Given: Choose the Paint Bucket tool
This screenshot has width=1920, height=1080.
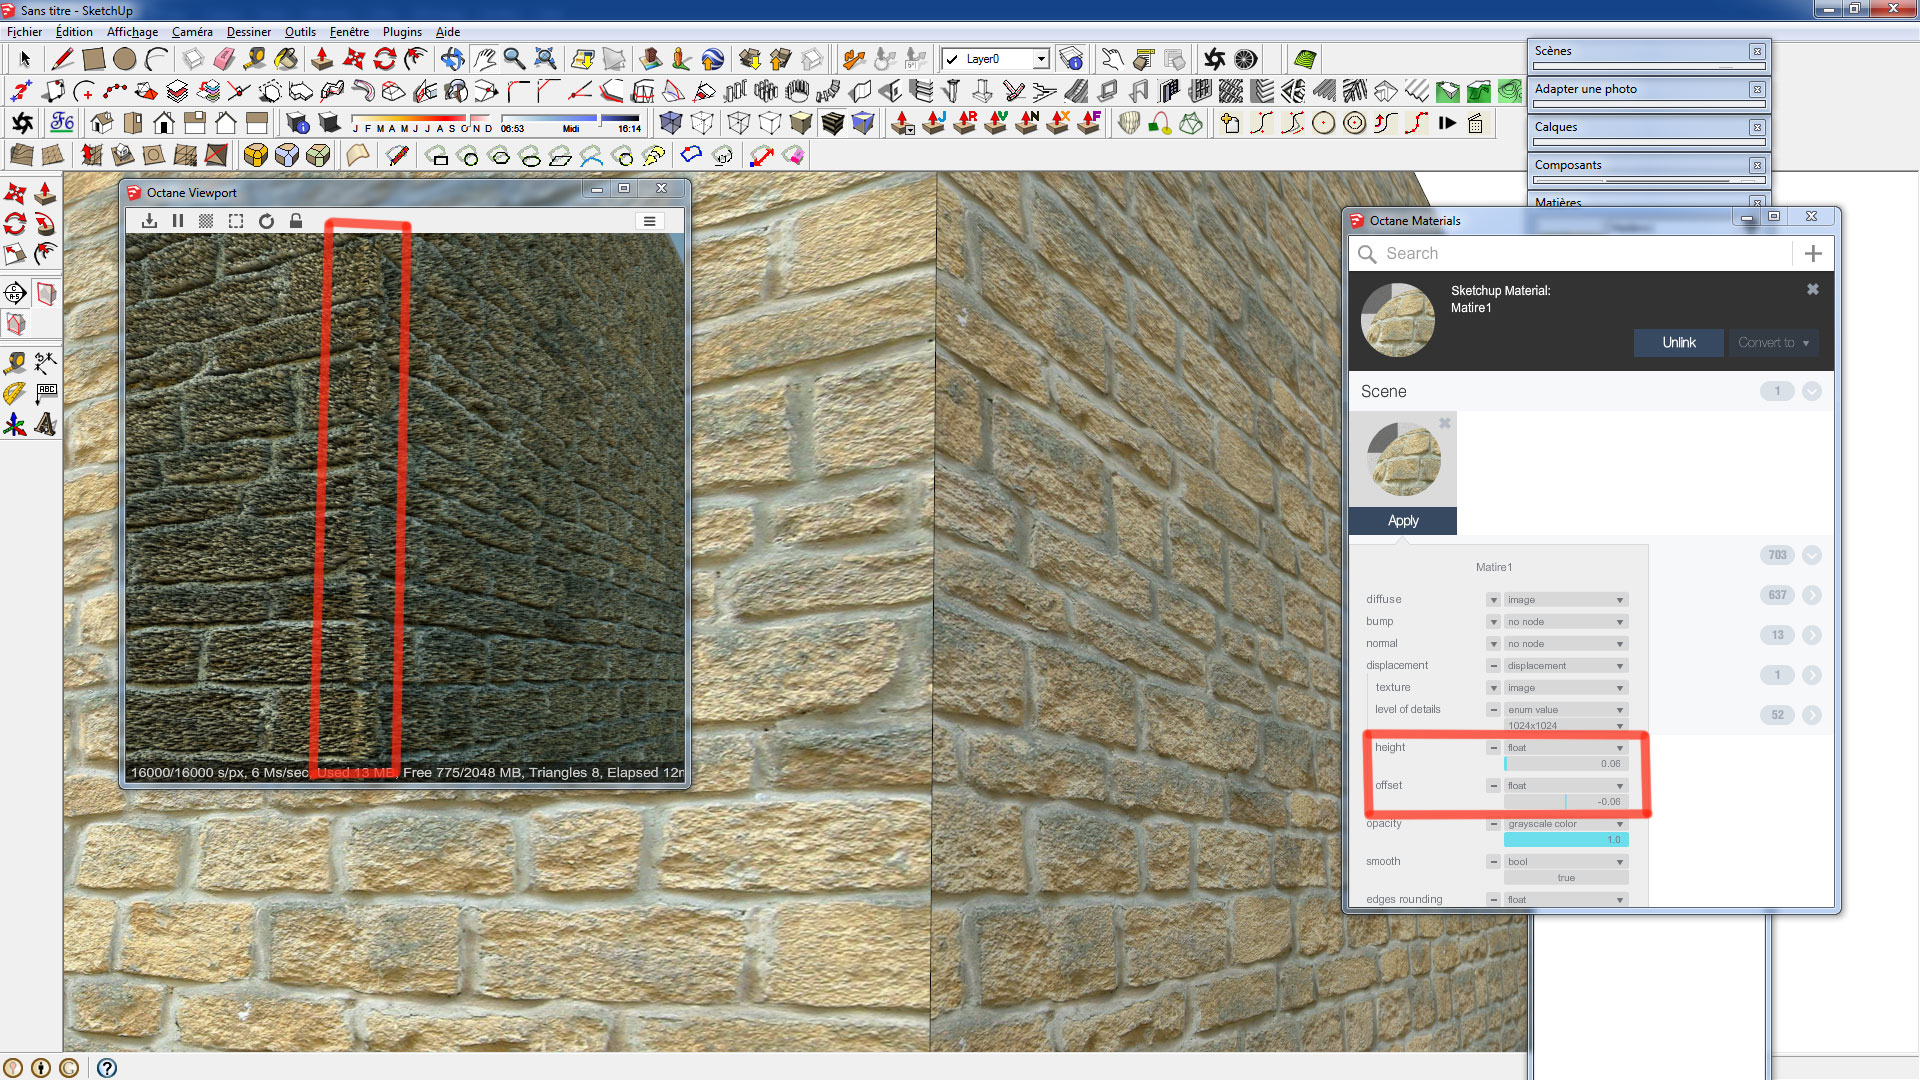Looking at the screenshot, I should [286, 59].
